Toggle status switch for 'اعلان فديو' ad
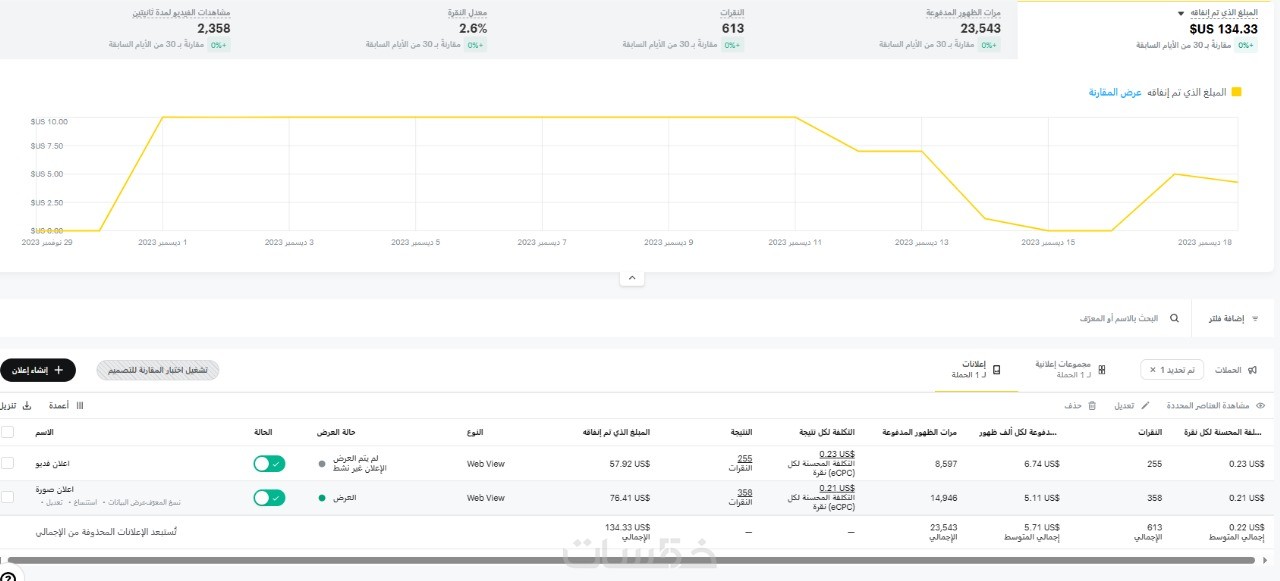Viewport: 1280px width, 581px height. (x=269, y=464)
